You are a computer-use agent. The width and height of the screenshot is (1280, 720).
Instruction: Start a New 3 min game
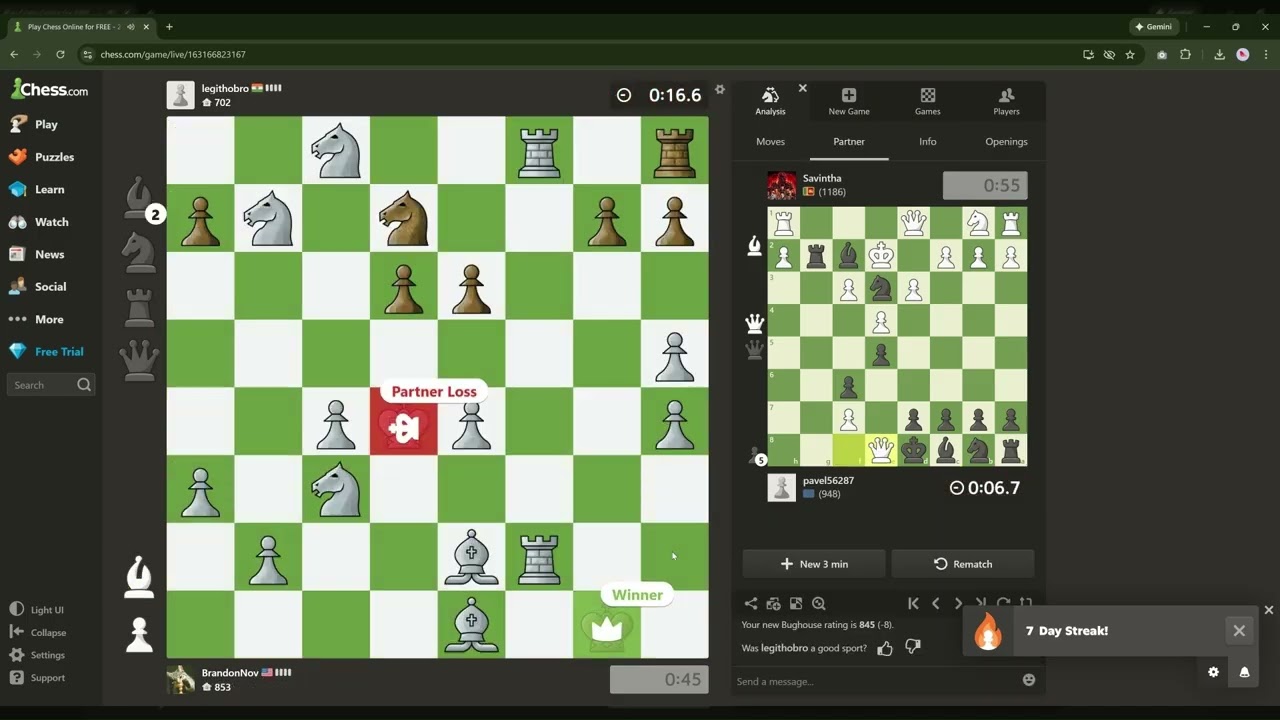click(814, 564)
